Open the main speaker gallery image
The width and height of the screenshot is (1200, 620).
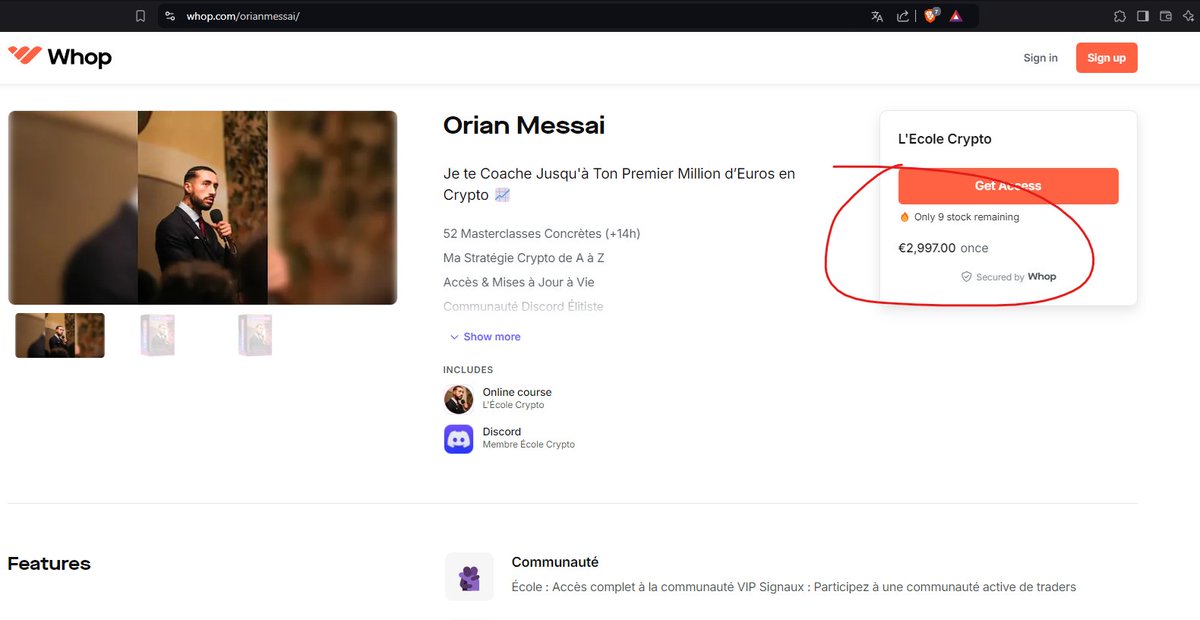click(x=203, y=207)
